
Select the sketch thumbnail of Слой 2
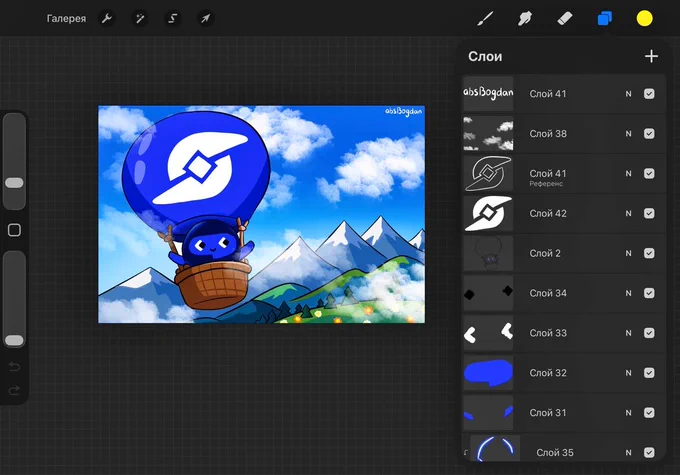click(488, 253)
